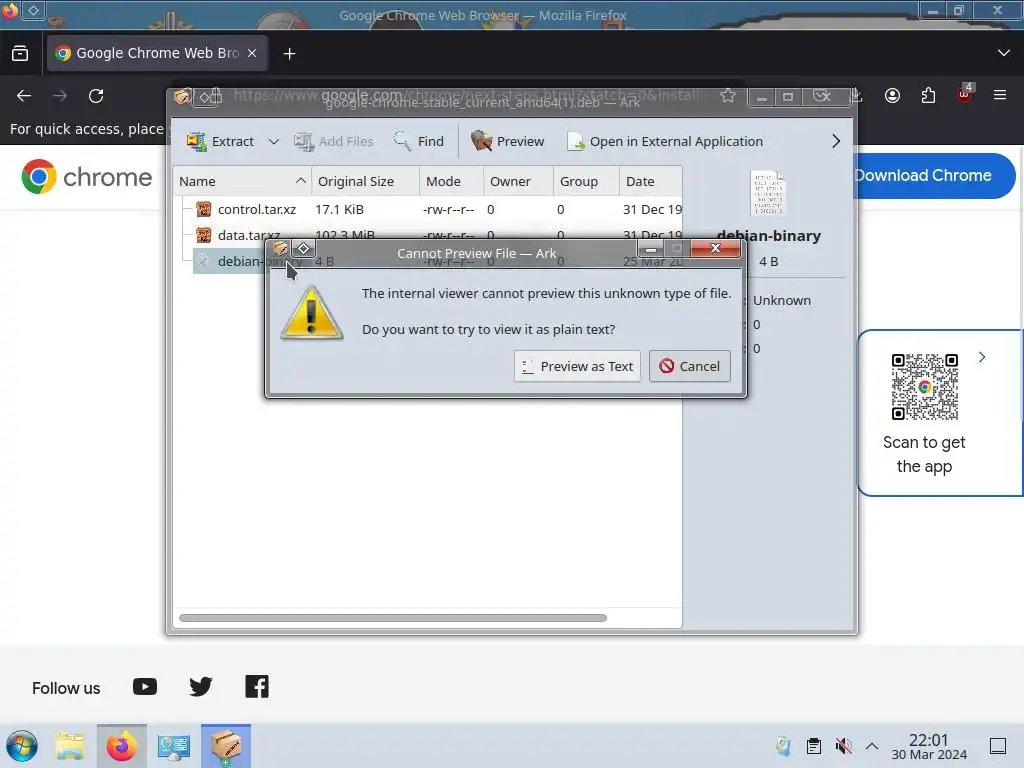Image resolution: width=1024 pixels, height=768 pixels.
Task: Cancel the Cannot Preview File dialog
Action: [690, 366]
